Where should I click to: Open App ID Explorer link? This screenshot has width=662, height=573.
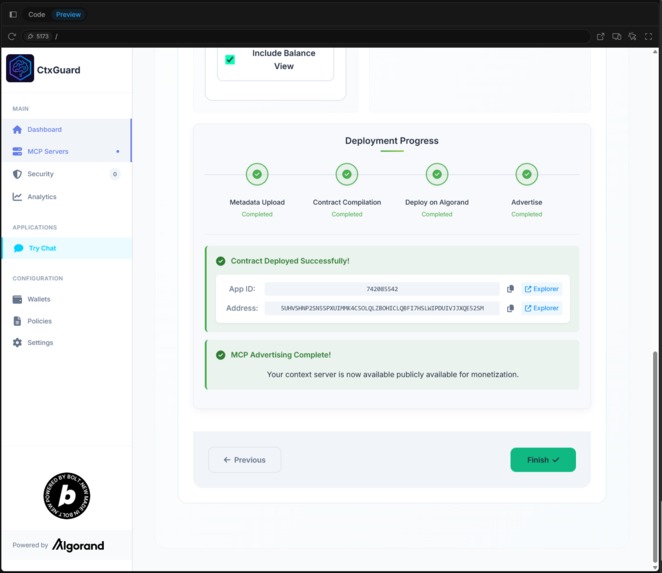[x=542, y=289]
